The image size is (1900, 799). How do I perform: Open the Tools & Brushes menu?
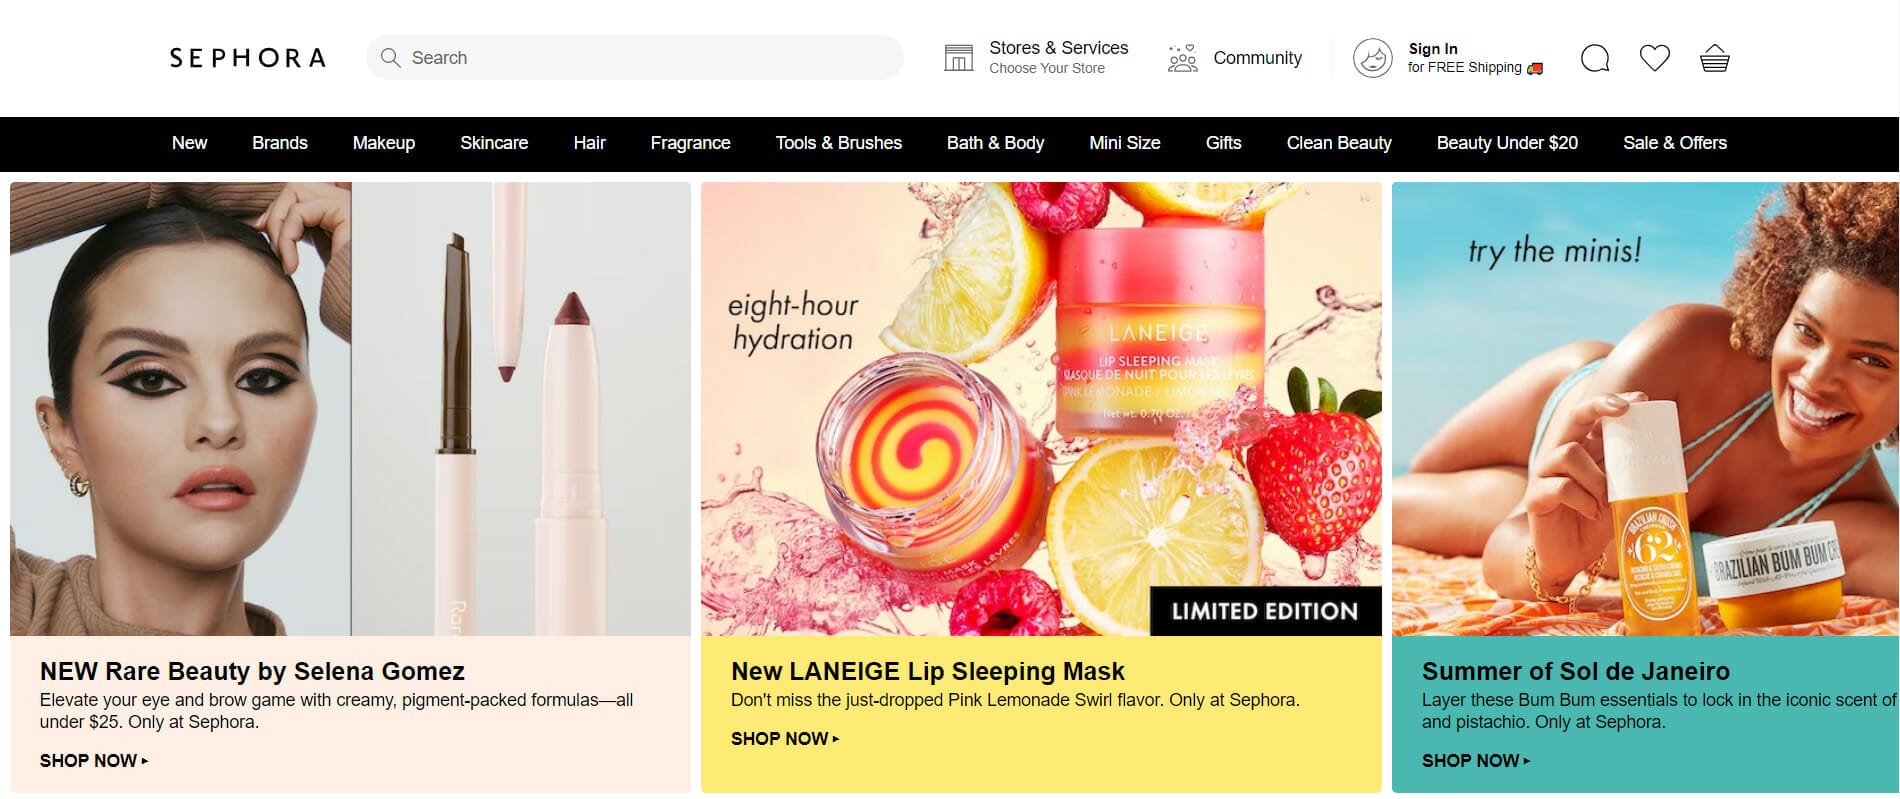[x=839, y=143]
